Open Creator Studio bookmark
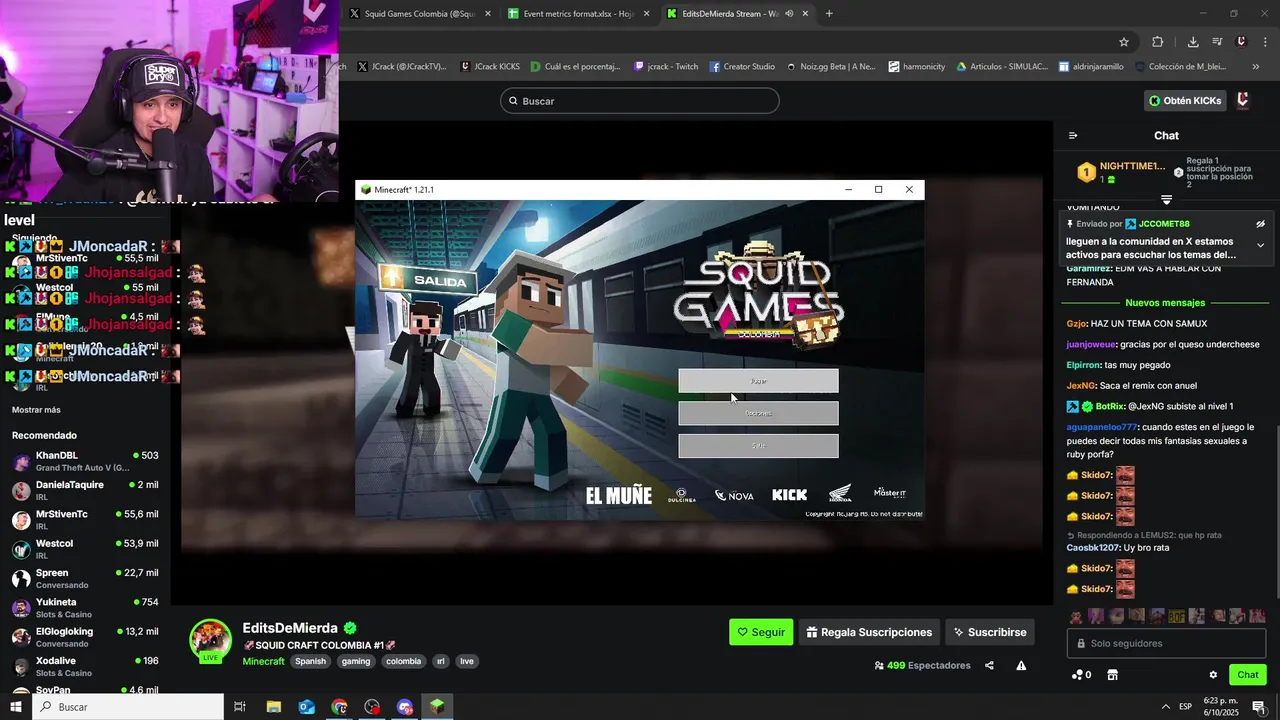1280x720 pixels. (742, 67)
